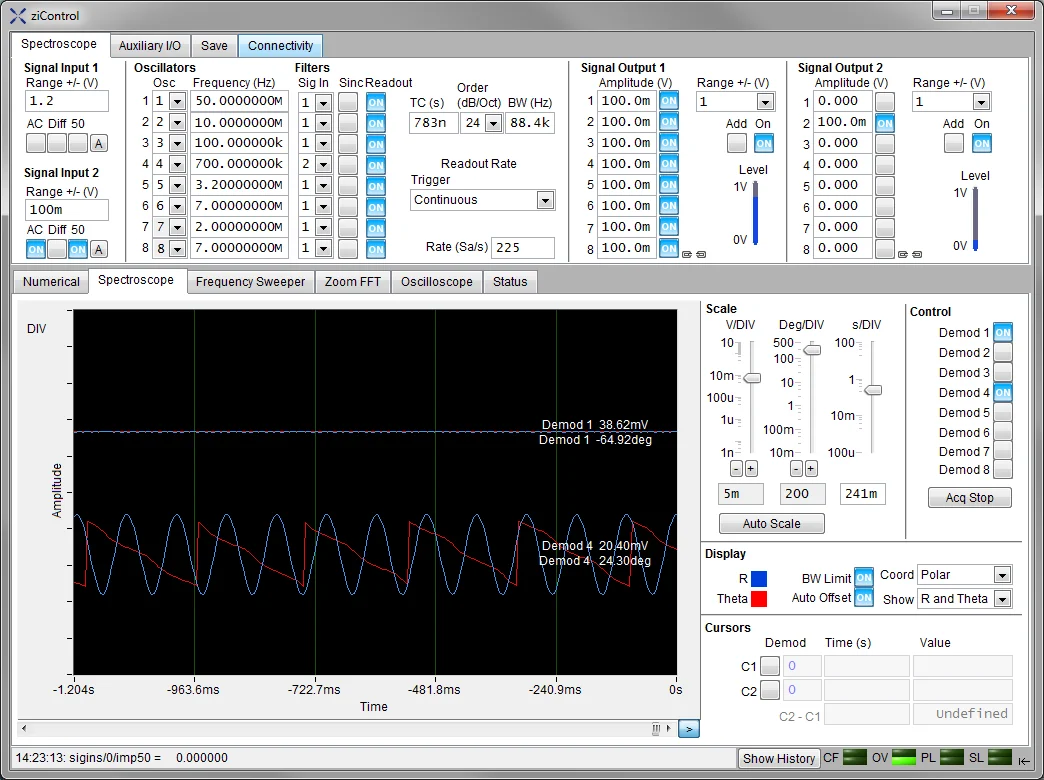
Task: Click the OV overload status indicator
Action: pos(904,757)
